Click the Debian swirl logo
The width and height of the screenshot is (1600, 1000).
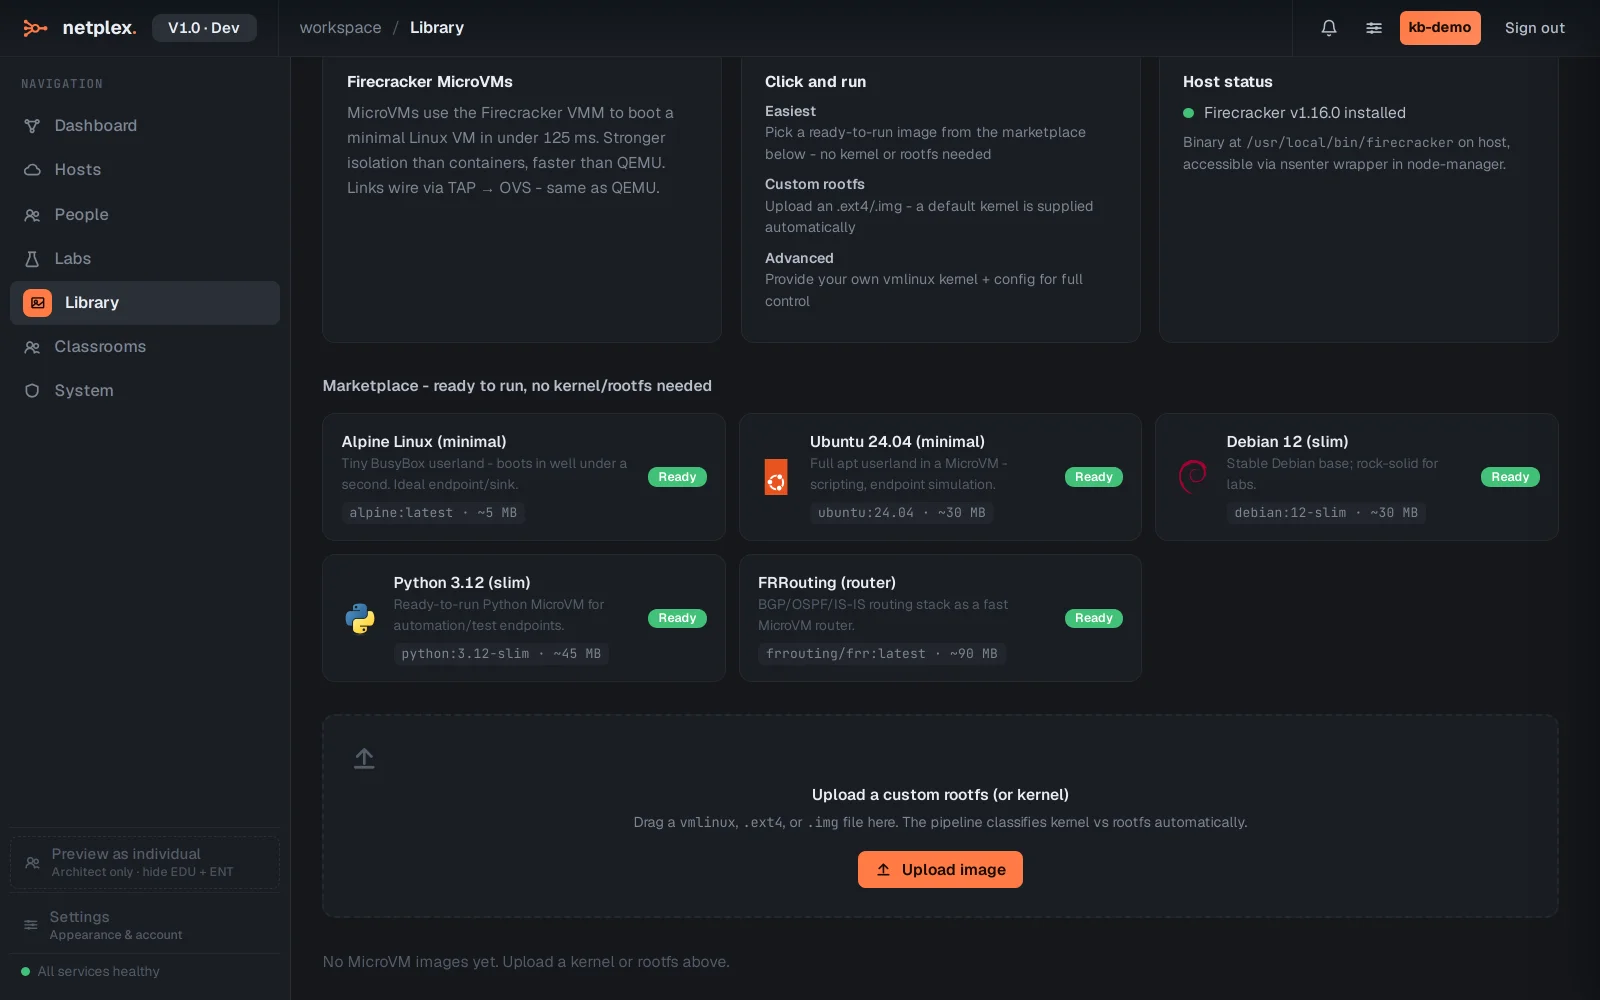coord(1193,477)
